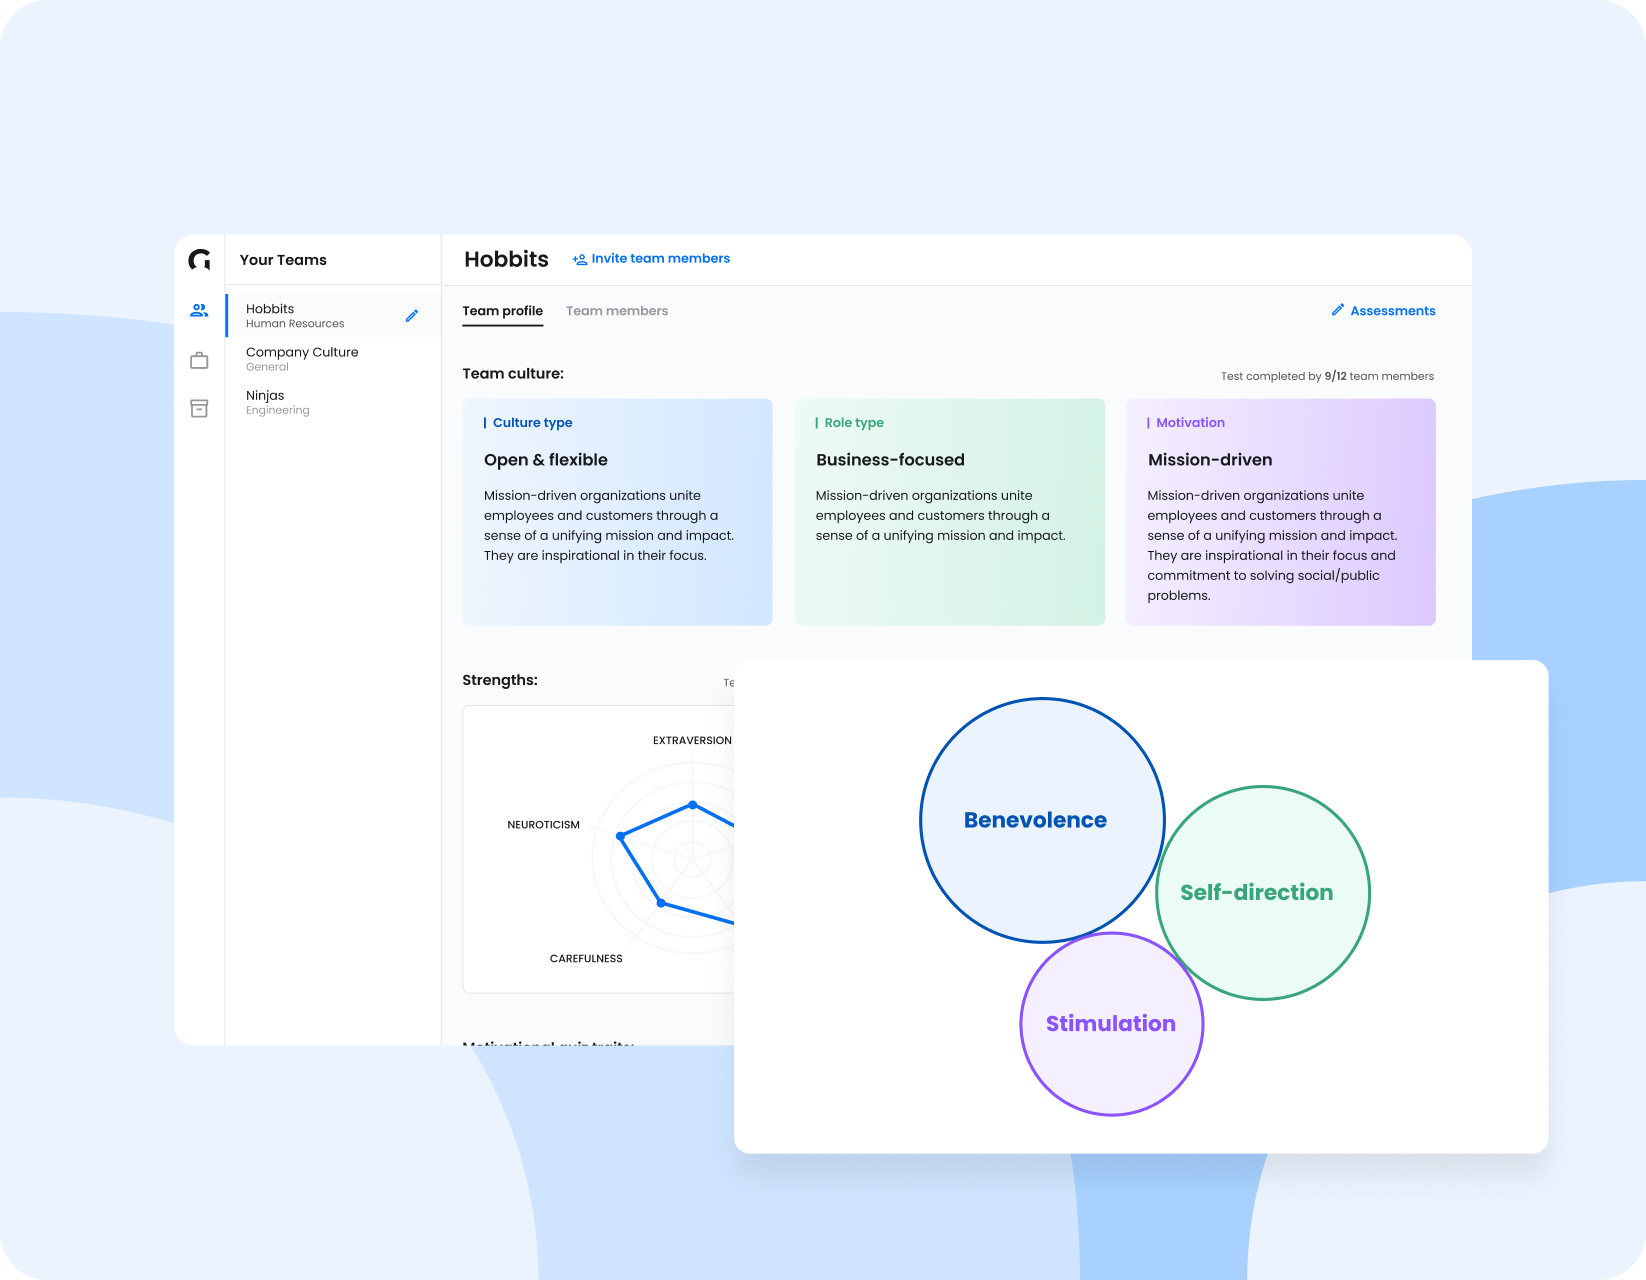Screen dimensions: 1646x1280
Task: Open the Role type Business-focused card
Action: (x=949, y=512)
